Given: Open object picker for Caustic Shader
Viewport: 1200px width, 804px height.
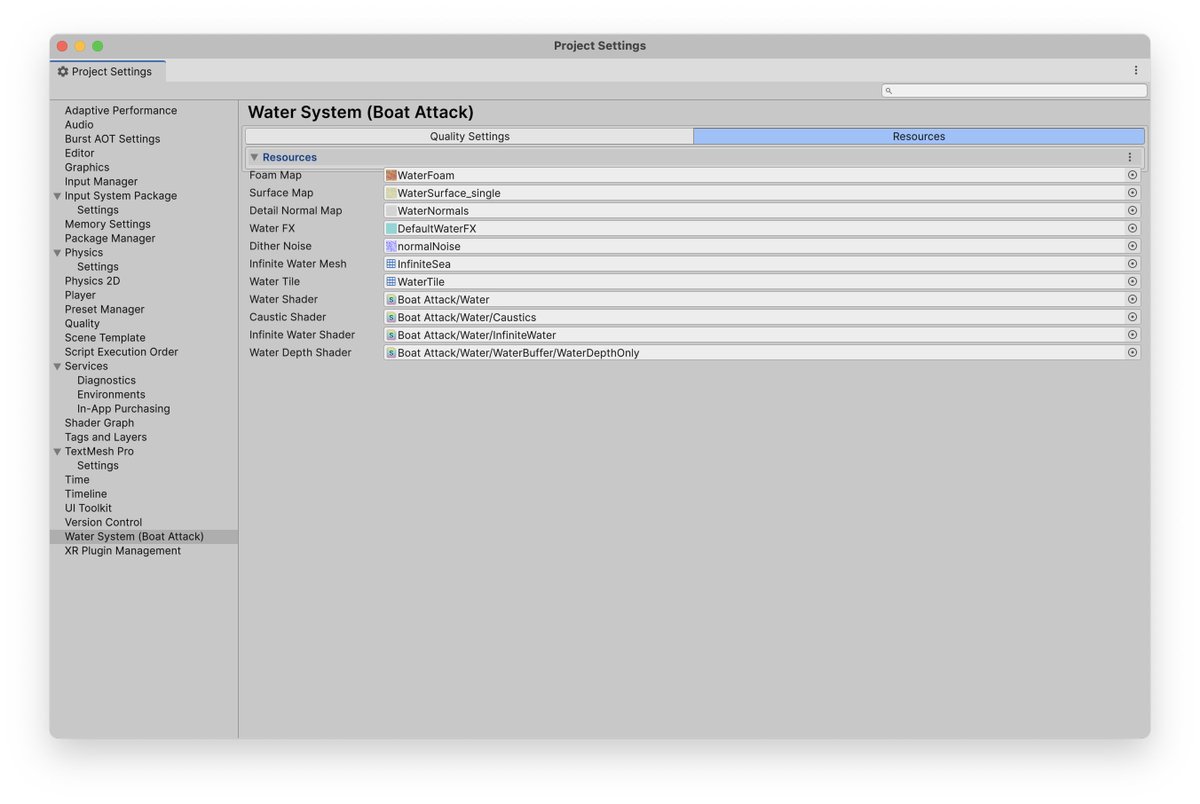Looking at the screenshot, I should [1132, 317].
